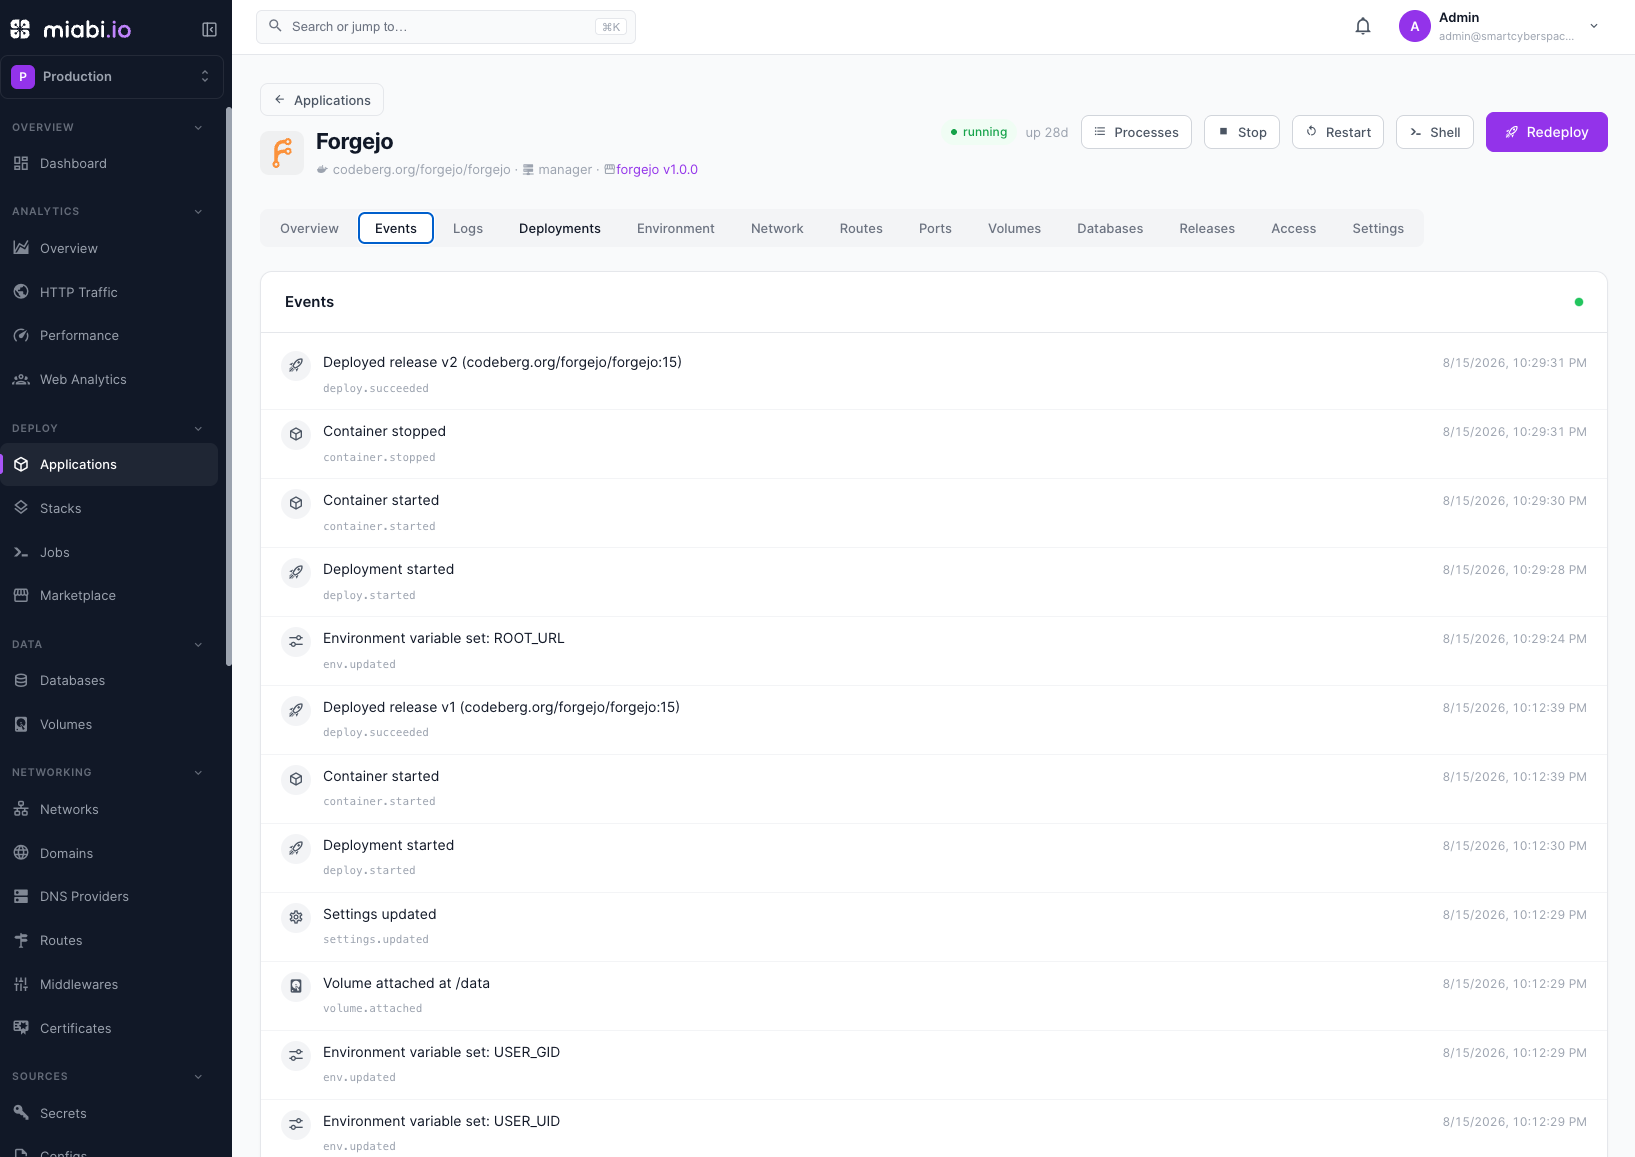Open Volumes in the sidebar

[x=109, y=725]
